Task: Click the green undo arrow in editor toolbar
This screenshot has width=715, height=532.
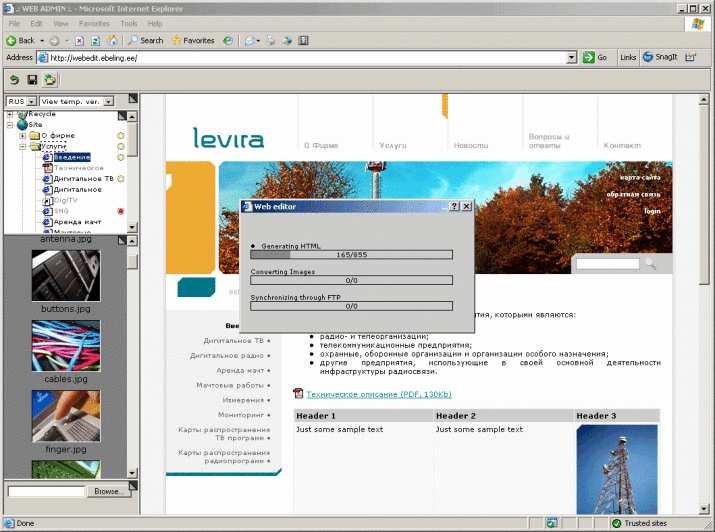Action: [15, 80]
